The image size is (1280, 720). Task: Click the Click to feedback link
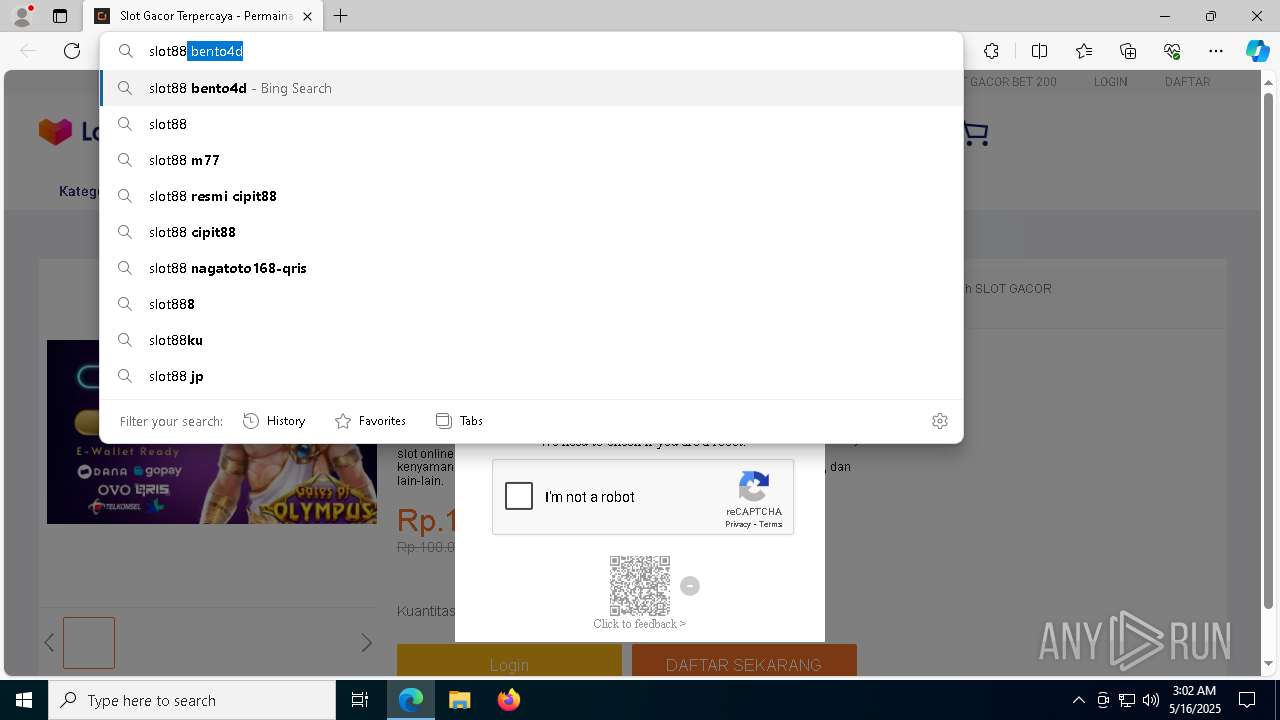tap(640, 624)
